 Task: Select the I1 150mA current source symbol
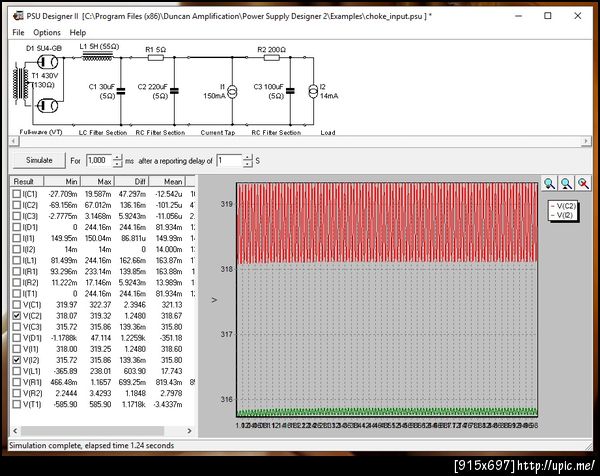coord(232,91)
